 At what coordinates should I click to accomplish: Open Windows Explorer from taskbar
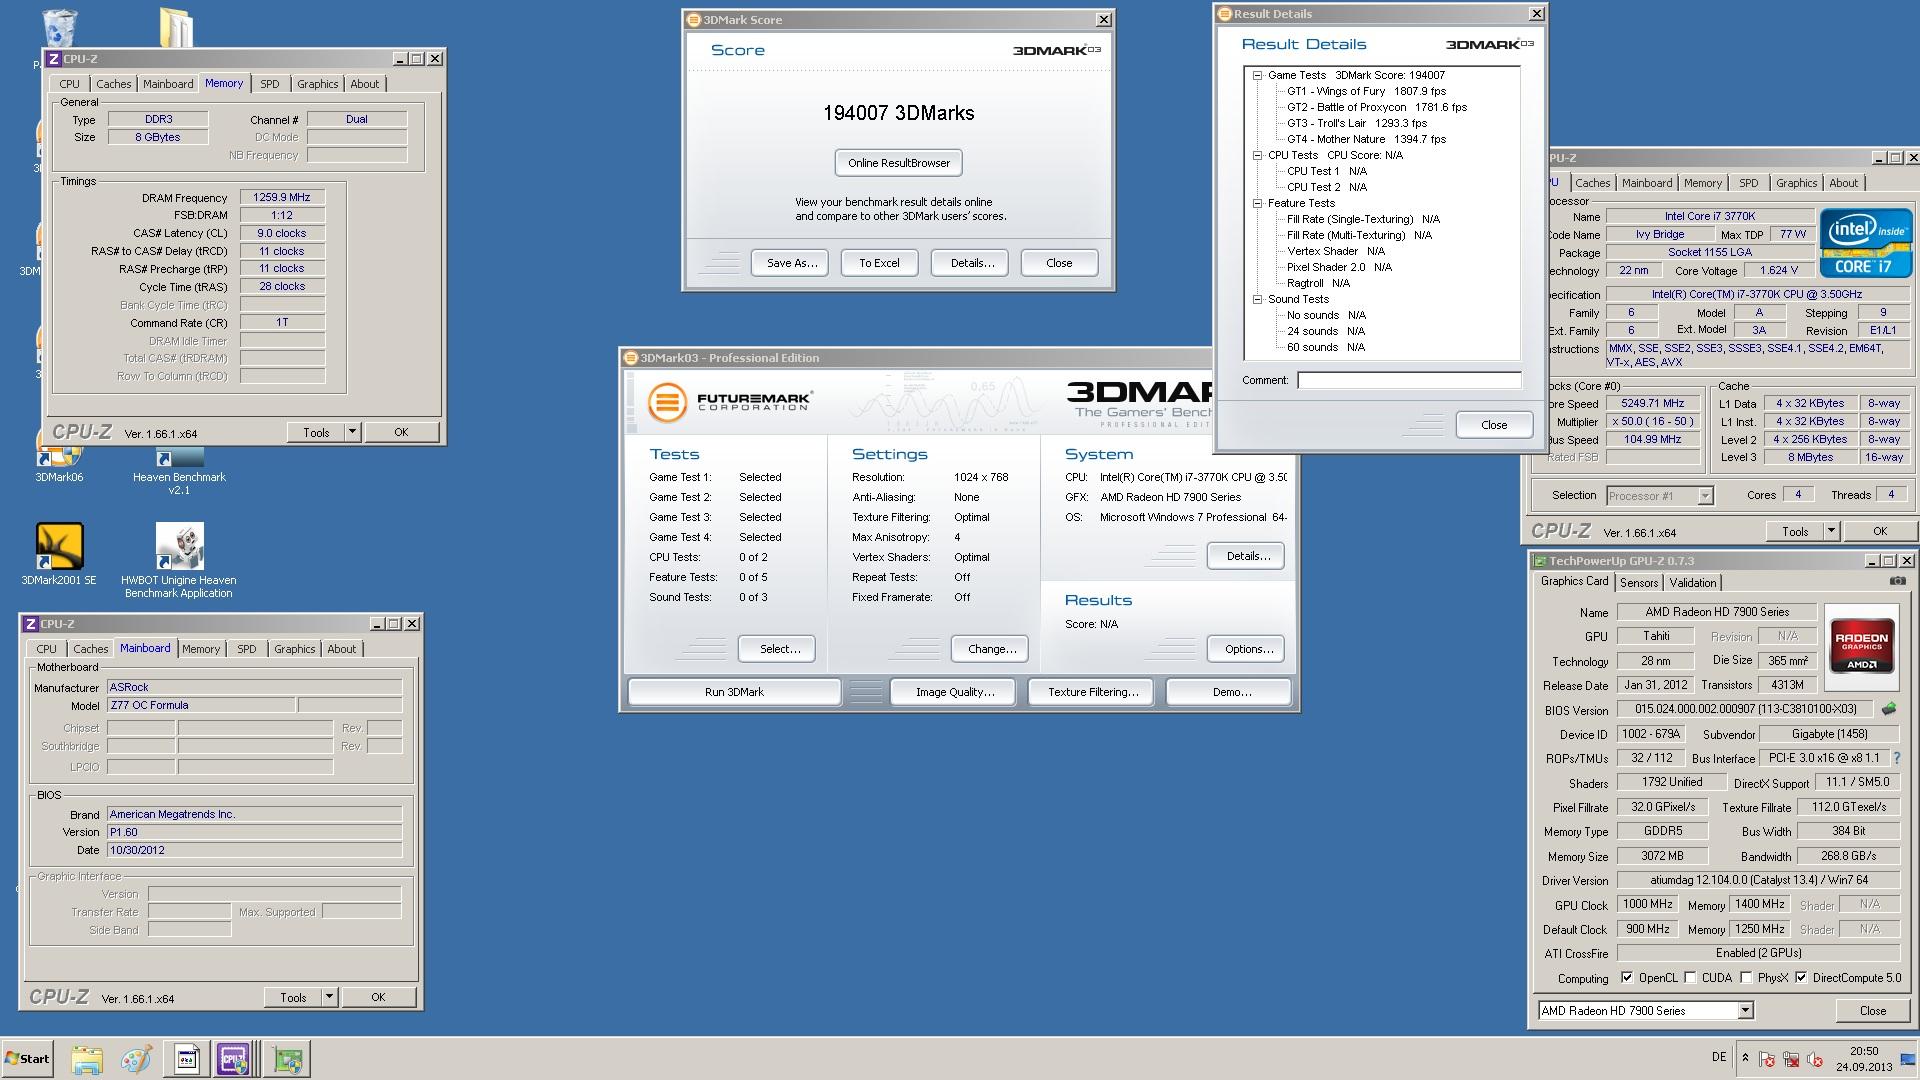87,1059
